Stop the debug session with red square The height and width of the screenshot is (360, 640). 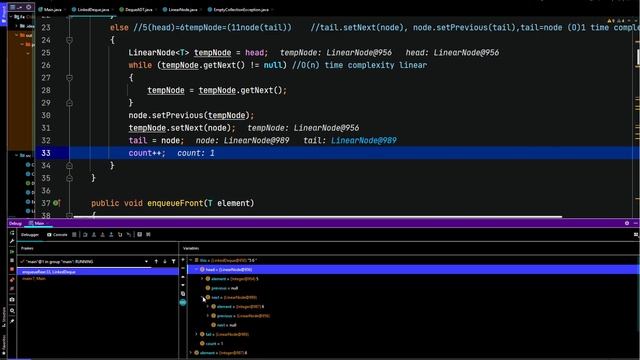(12, 269)
